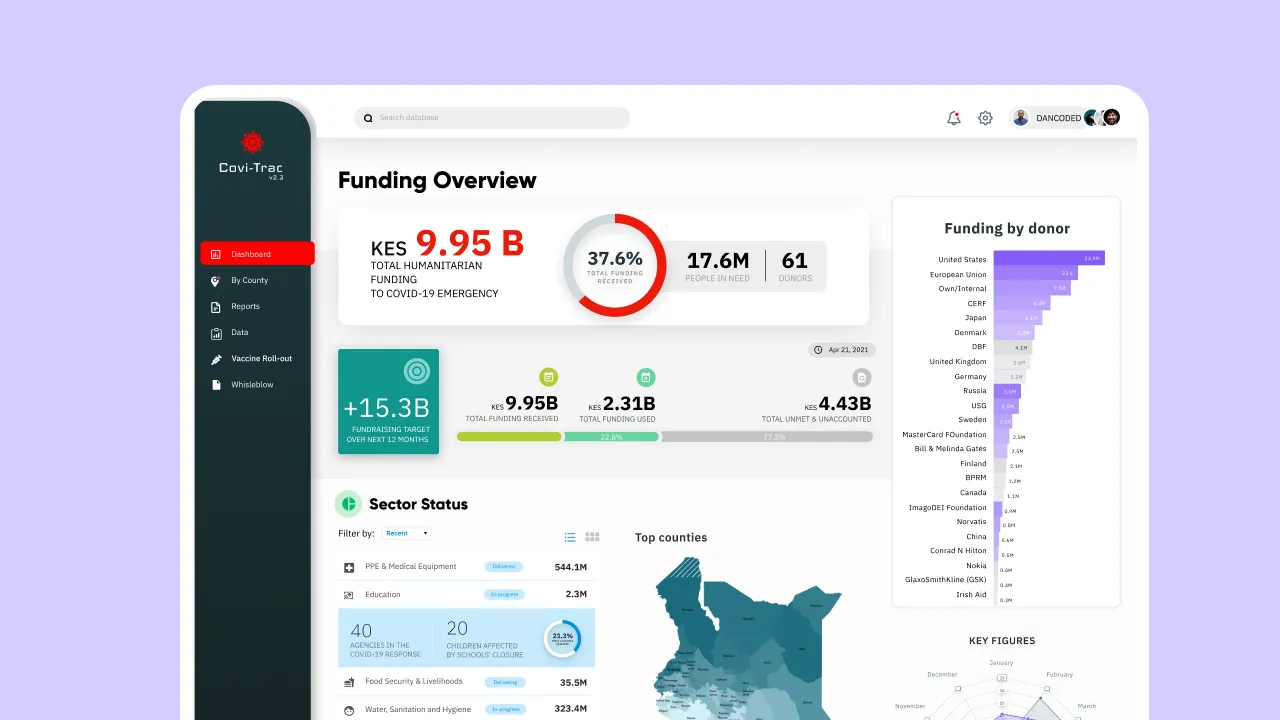The image size is (1280, 720).
Task: Click the MasterCard Foundation donor label
Action: [x=944, y=435]
